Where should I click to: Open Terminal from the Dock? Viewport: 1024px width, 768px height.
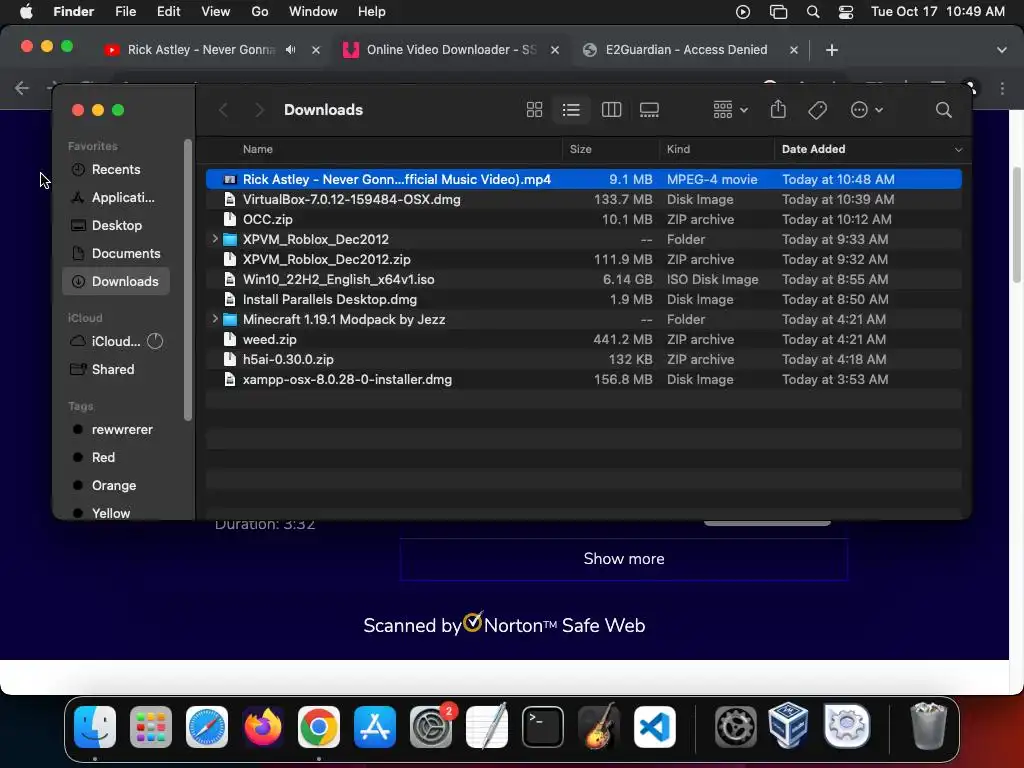coord(543,727)
